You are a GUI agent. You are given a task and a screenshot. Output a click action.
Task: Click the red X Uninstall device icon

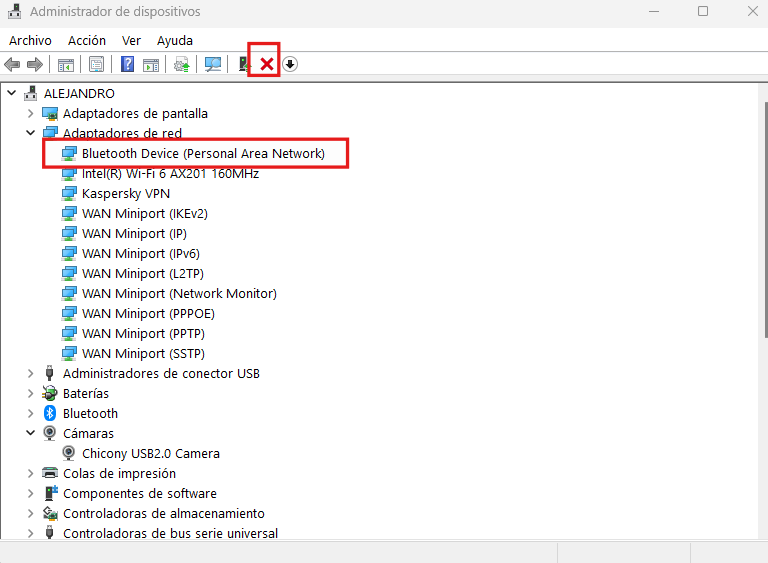pos(266,64)
